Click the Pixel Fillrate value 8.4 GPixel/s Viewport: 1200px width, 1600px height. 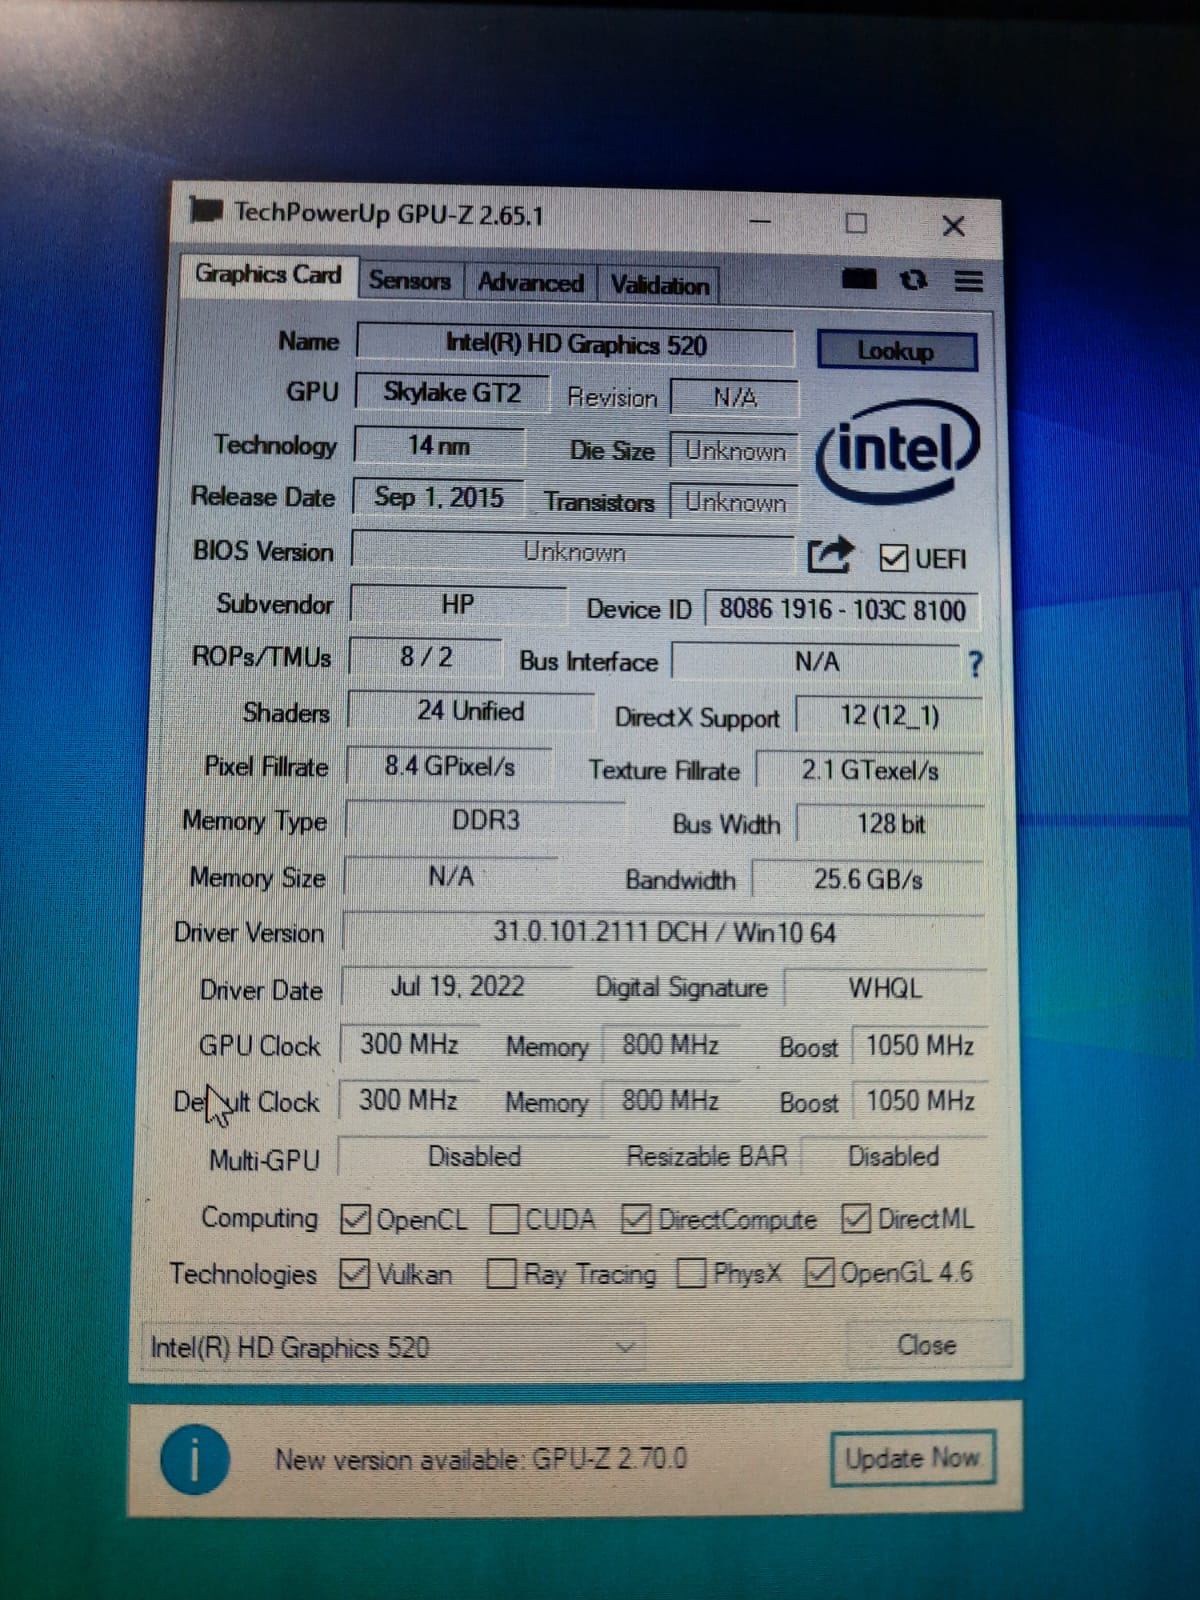[x=450, y=767]
